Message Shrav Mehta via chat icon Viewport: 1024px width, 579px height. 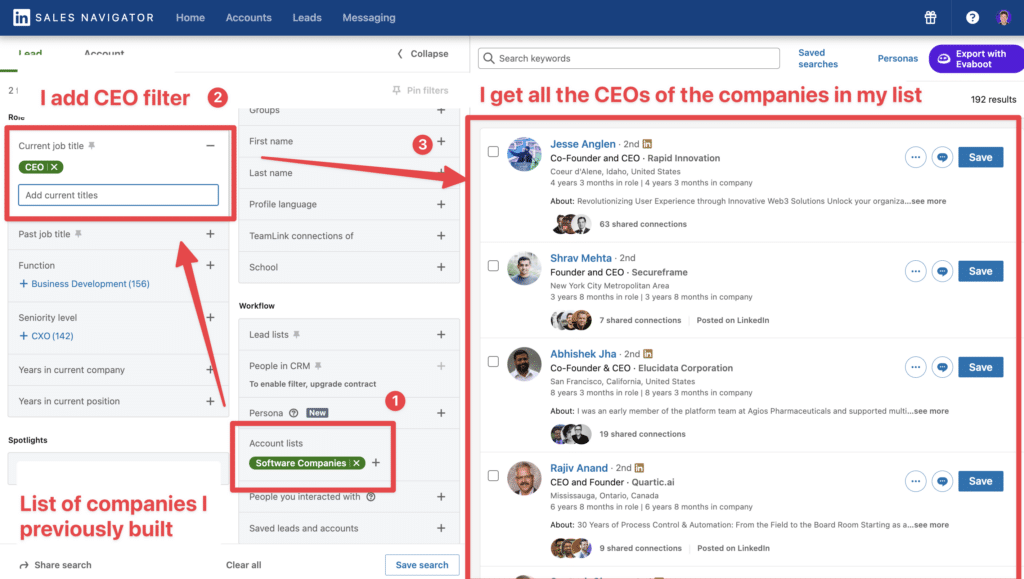[x=942, y=271]
